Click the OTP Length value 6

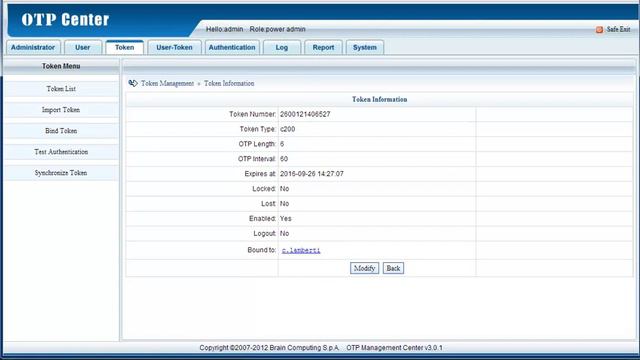click(x=282, y=144)
